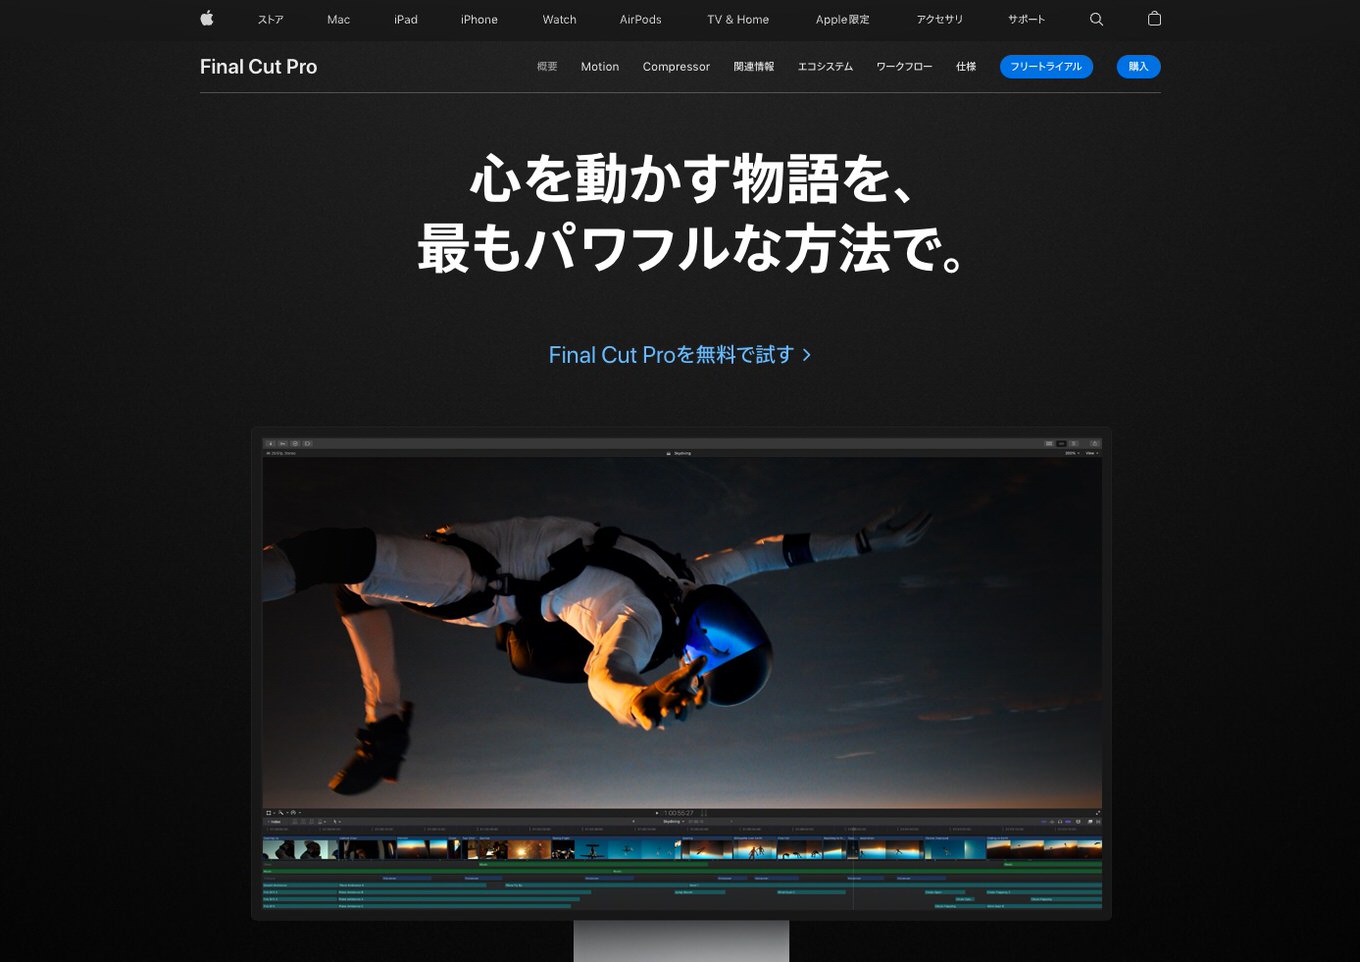Screen dimensions: 1360x962
Task: Click the フリートライアル button
Action: pos(1046,67)
